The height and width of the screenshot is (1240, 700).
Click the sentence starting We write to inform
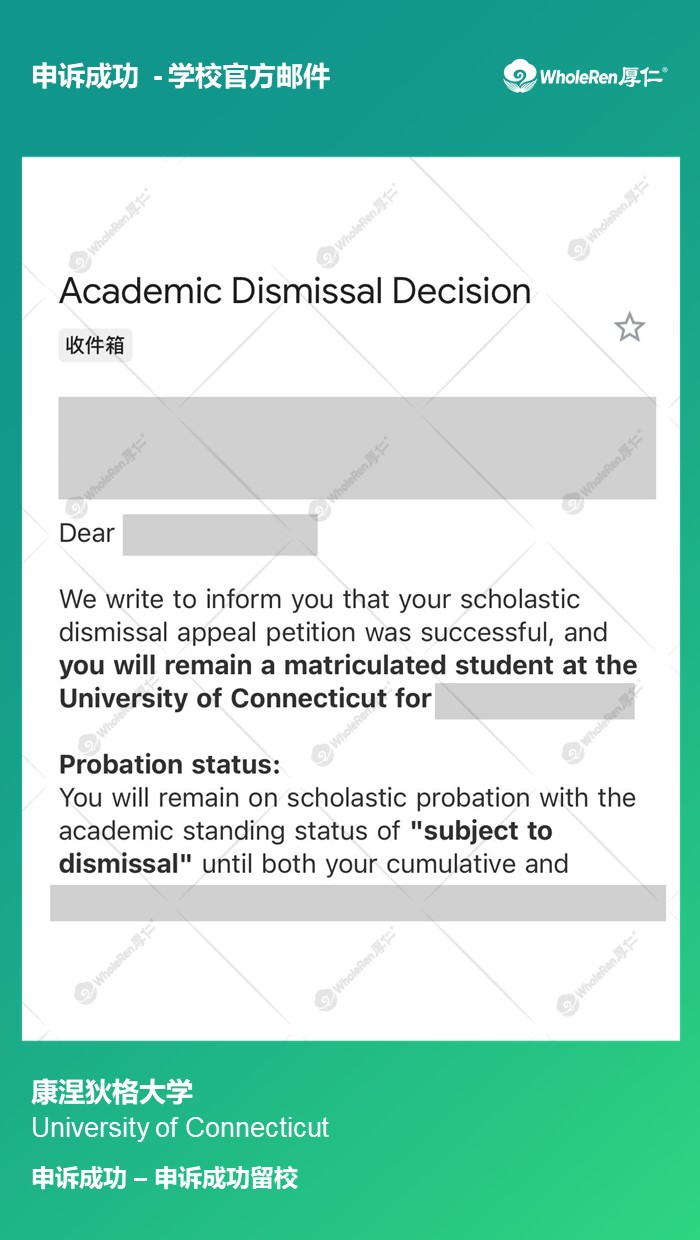pos(319,600)
